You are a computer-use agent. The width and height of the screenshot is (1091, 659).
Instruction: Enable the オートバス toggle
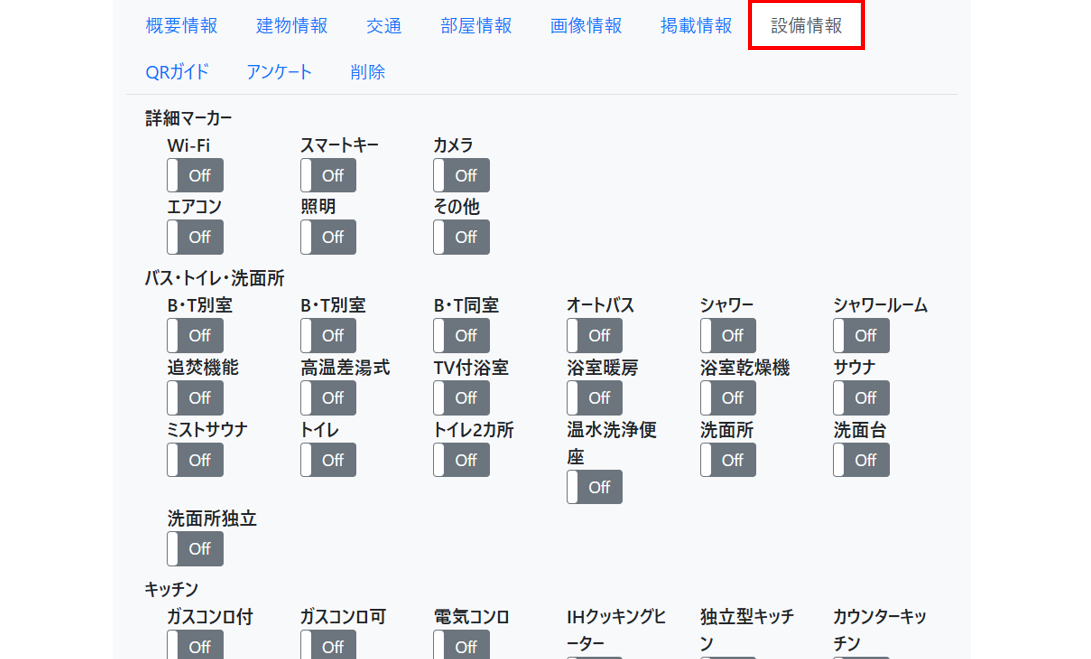tap(594, 335)
